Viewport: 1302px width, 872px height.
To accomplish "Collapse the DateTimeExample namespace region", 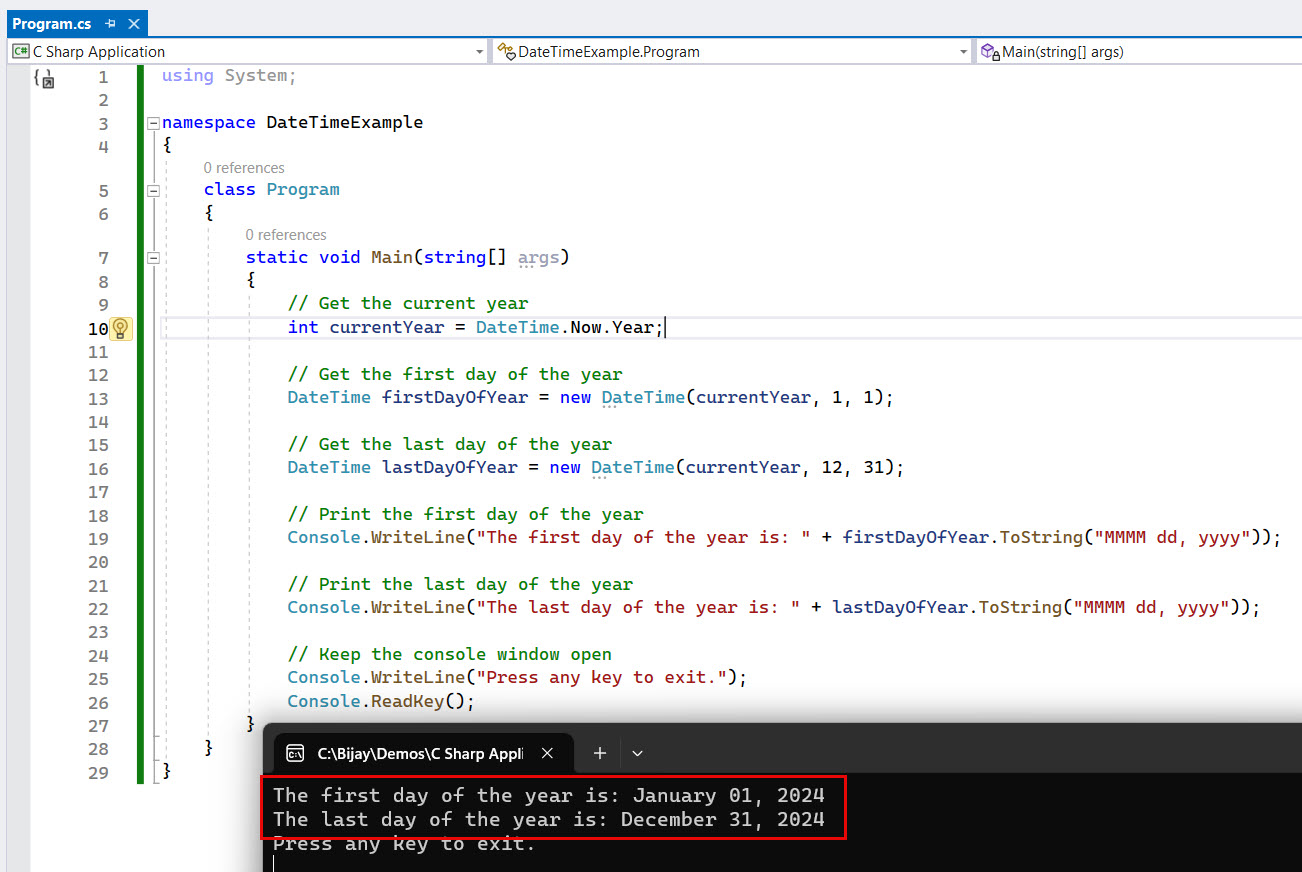I will point(152,122).
